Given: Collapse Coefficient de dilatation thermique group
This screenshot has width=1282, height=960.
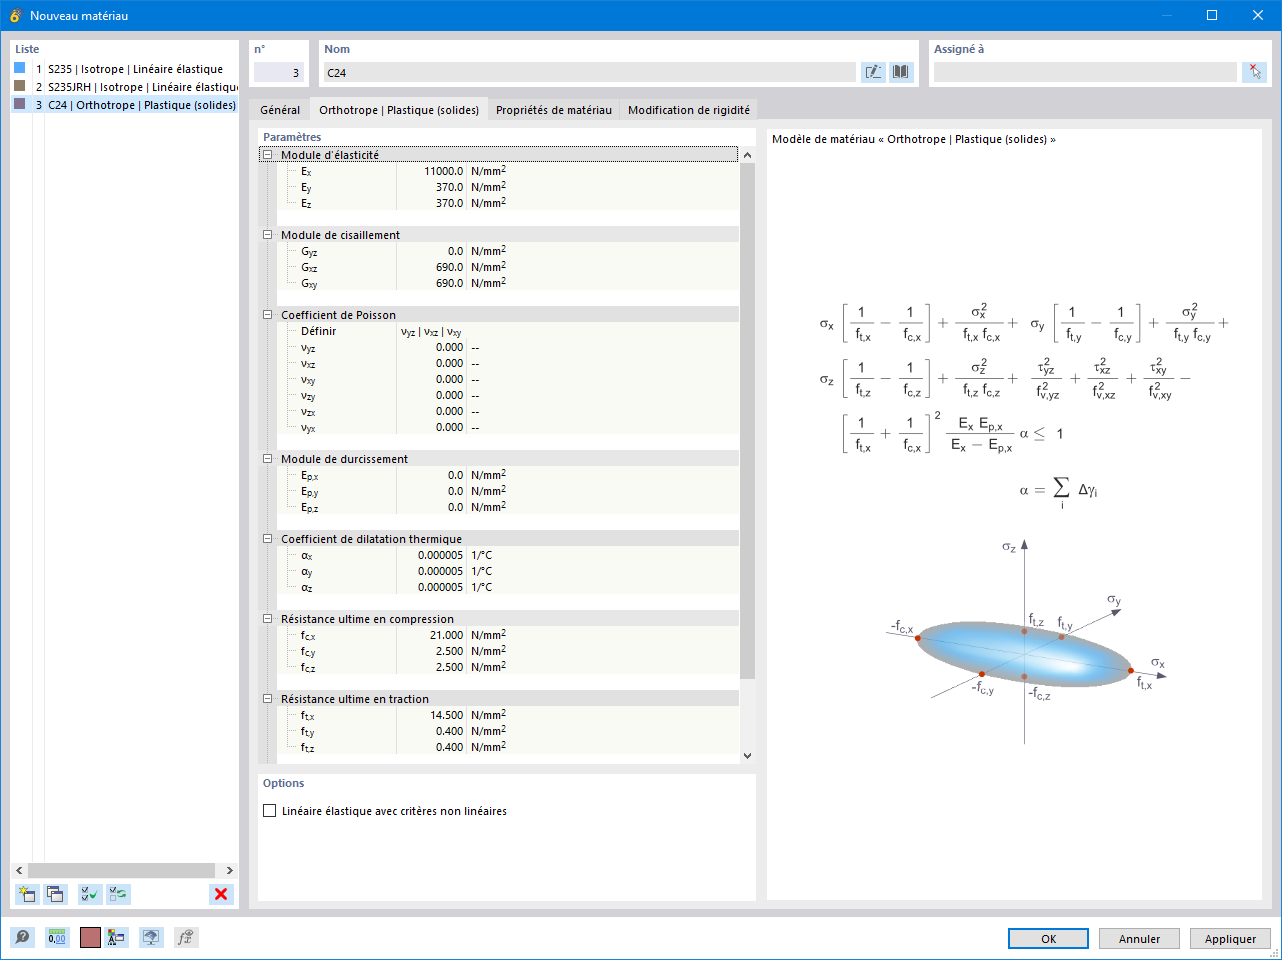Looking at the screenshot, I should pos(267,539).
